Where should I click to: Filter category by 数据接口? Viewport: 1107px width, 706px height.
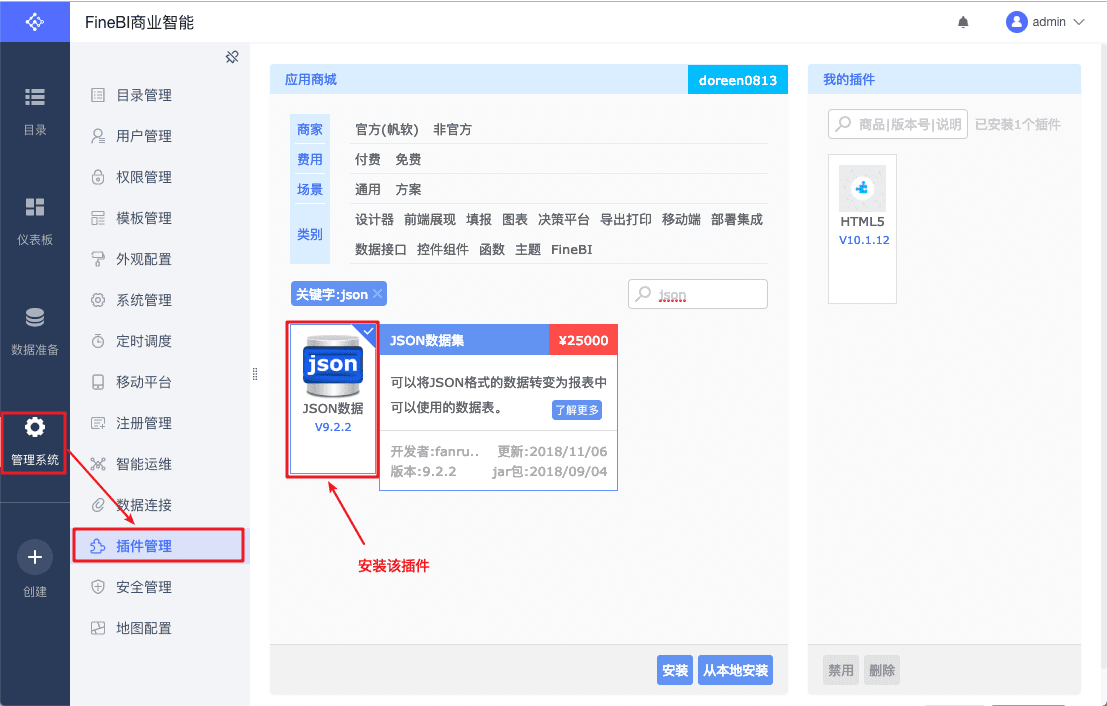(x=381, y=249)
